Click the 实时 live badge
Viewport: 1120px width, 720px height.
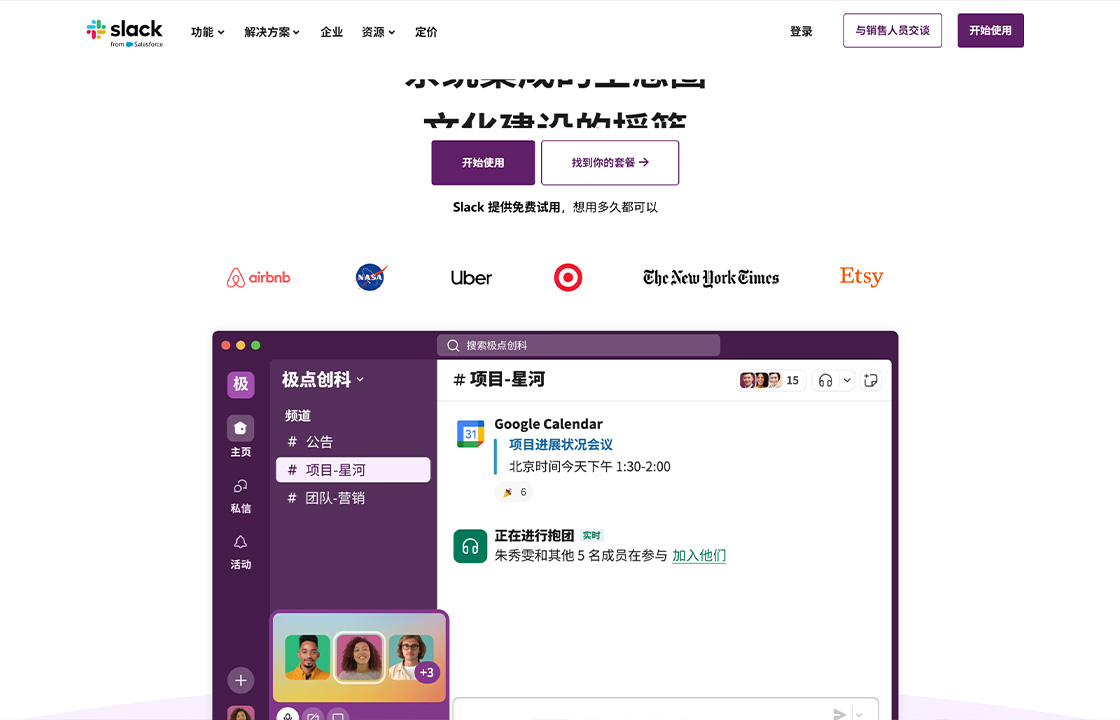click(x=591, y=536)
